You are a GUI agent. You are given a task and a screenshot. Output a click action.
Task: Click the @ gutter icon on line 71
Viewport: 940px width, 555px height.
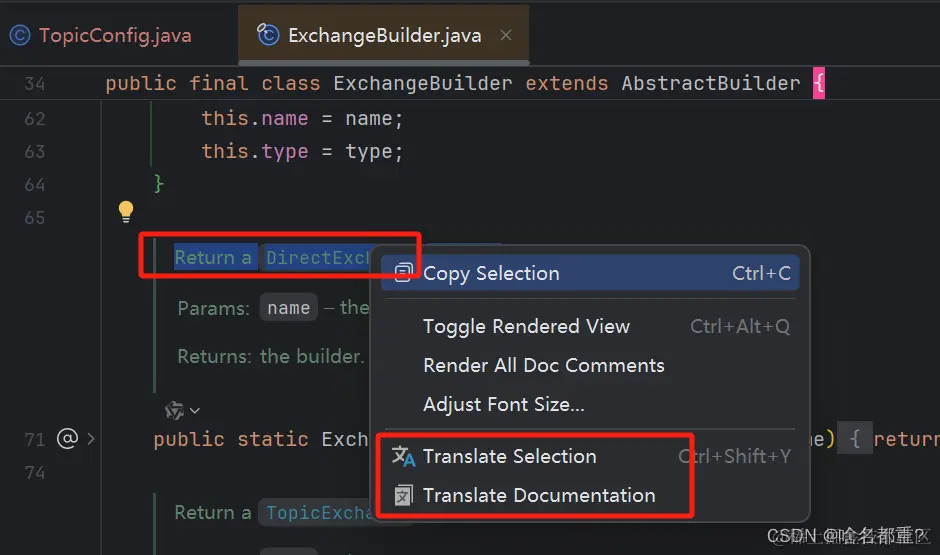click(x=67, y=439)
